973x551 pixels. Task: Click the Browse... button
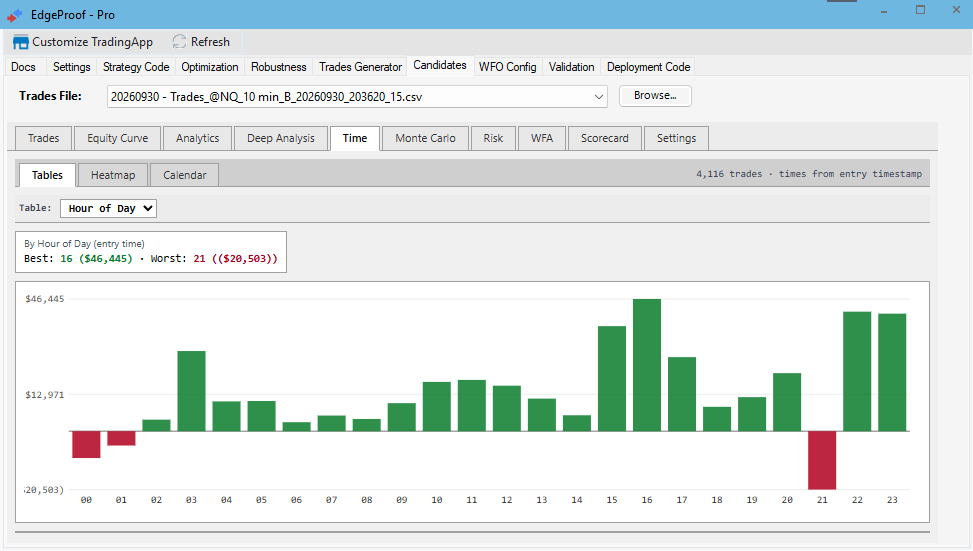[655, 96]
